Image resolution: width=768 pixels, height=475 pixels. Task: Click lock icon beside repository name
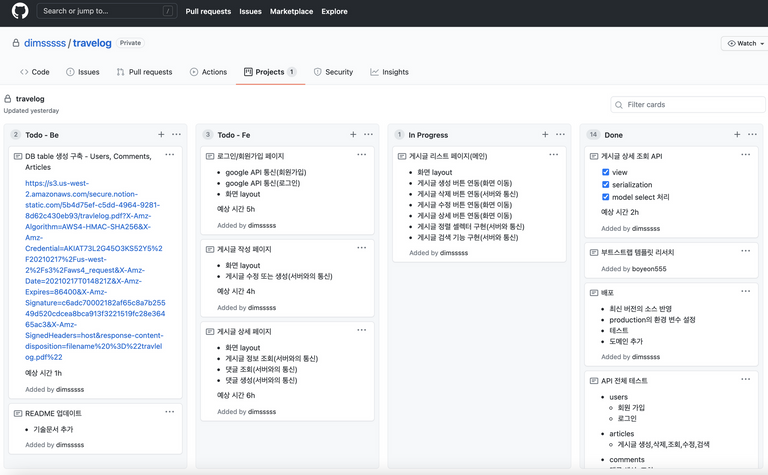[x=16, y=43]
